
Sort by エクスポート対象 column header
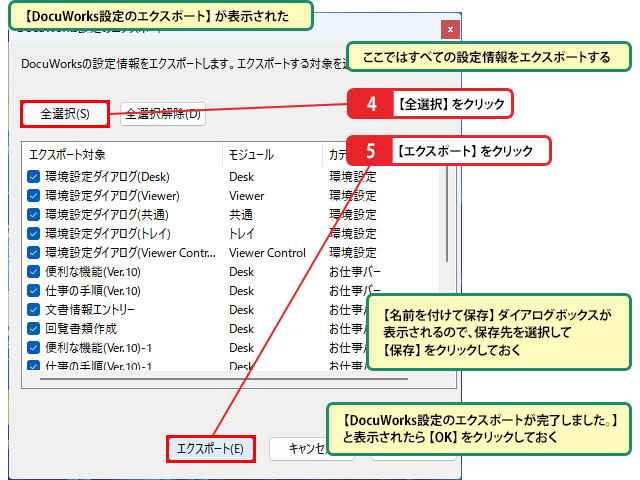[x=122, y=155]
